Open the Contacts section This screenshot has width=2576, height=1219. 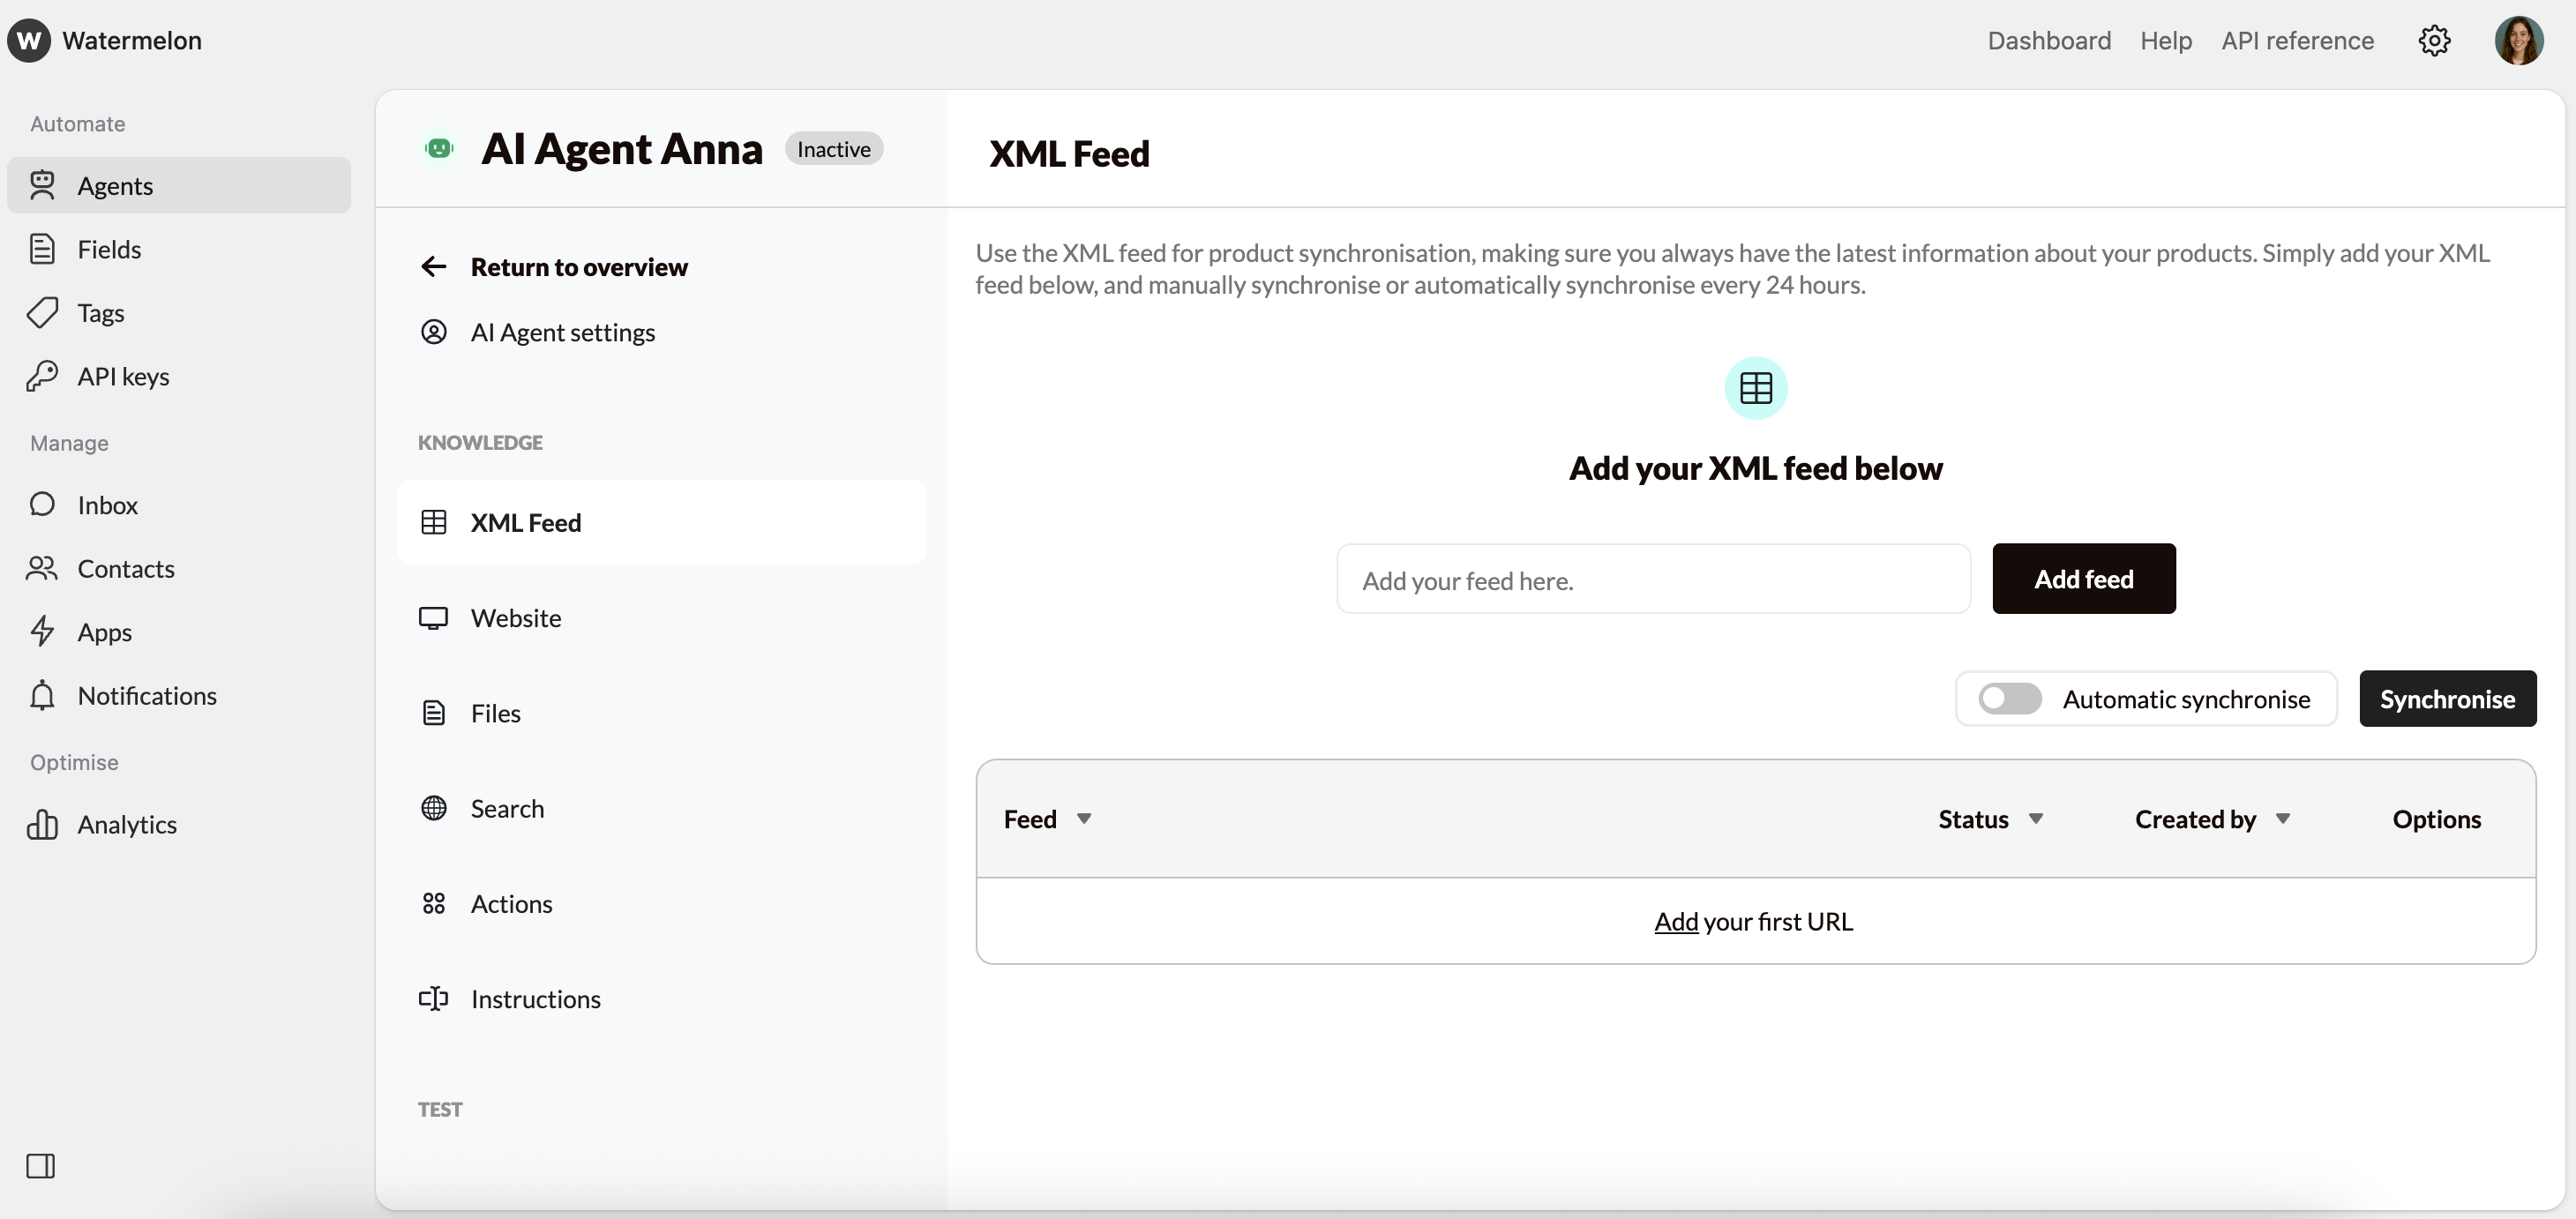(126, 568)
